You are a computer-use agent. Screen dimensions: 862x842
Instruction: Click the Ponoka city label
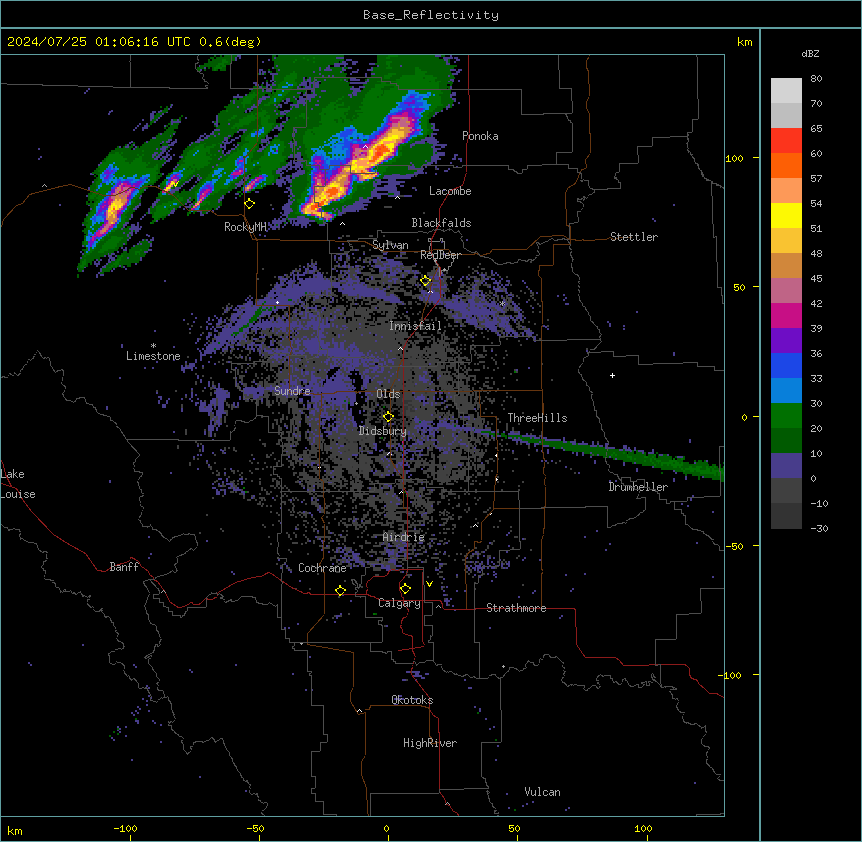coord(480,136)
